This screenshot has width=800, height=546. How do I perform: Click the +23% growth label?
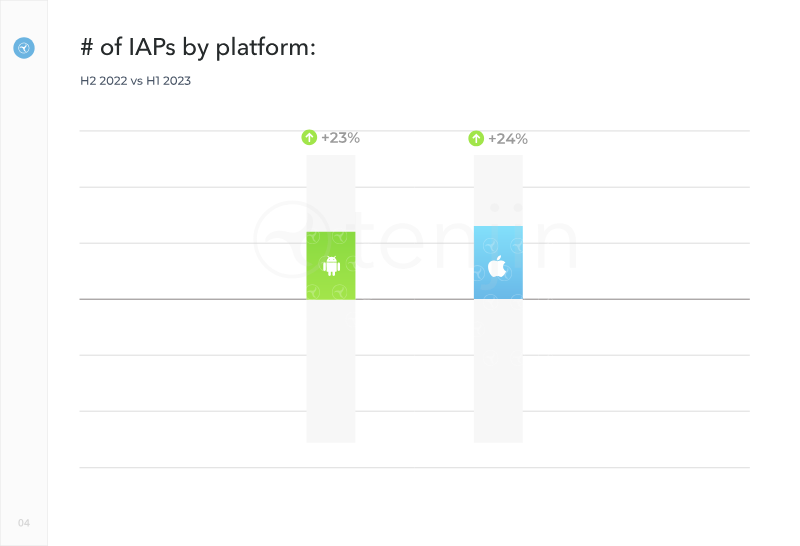(x=340, y=138)
